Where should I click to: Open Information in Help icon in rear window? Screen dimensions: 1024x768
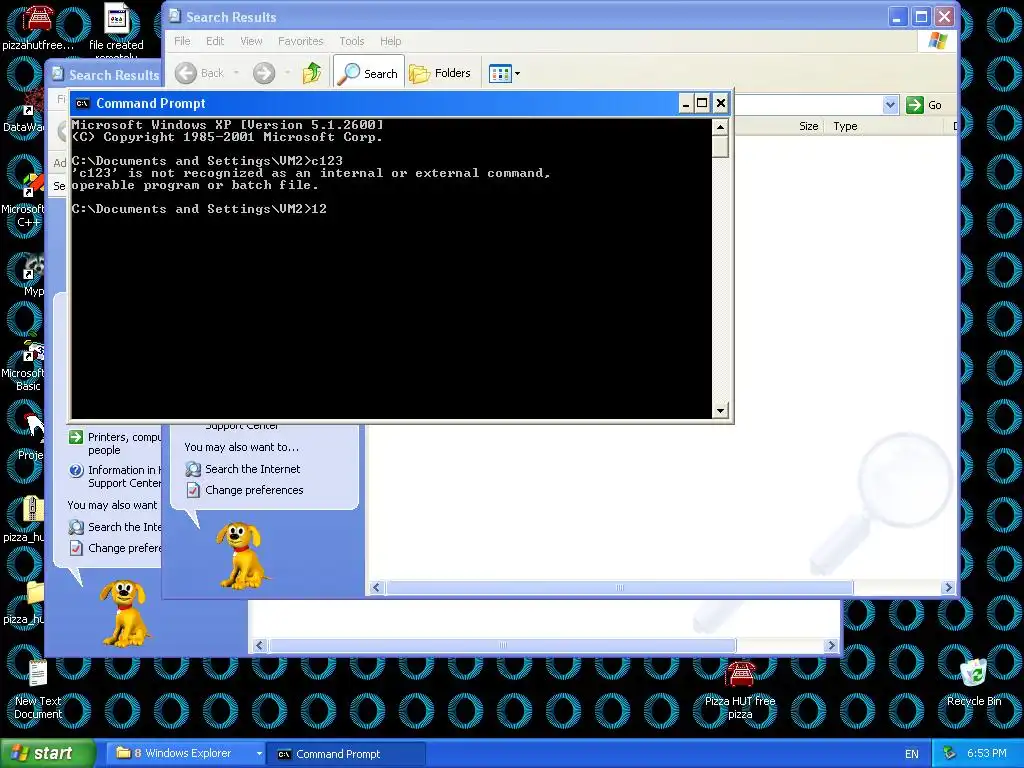tap(76, 470)
